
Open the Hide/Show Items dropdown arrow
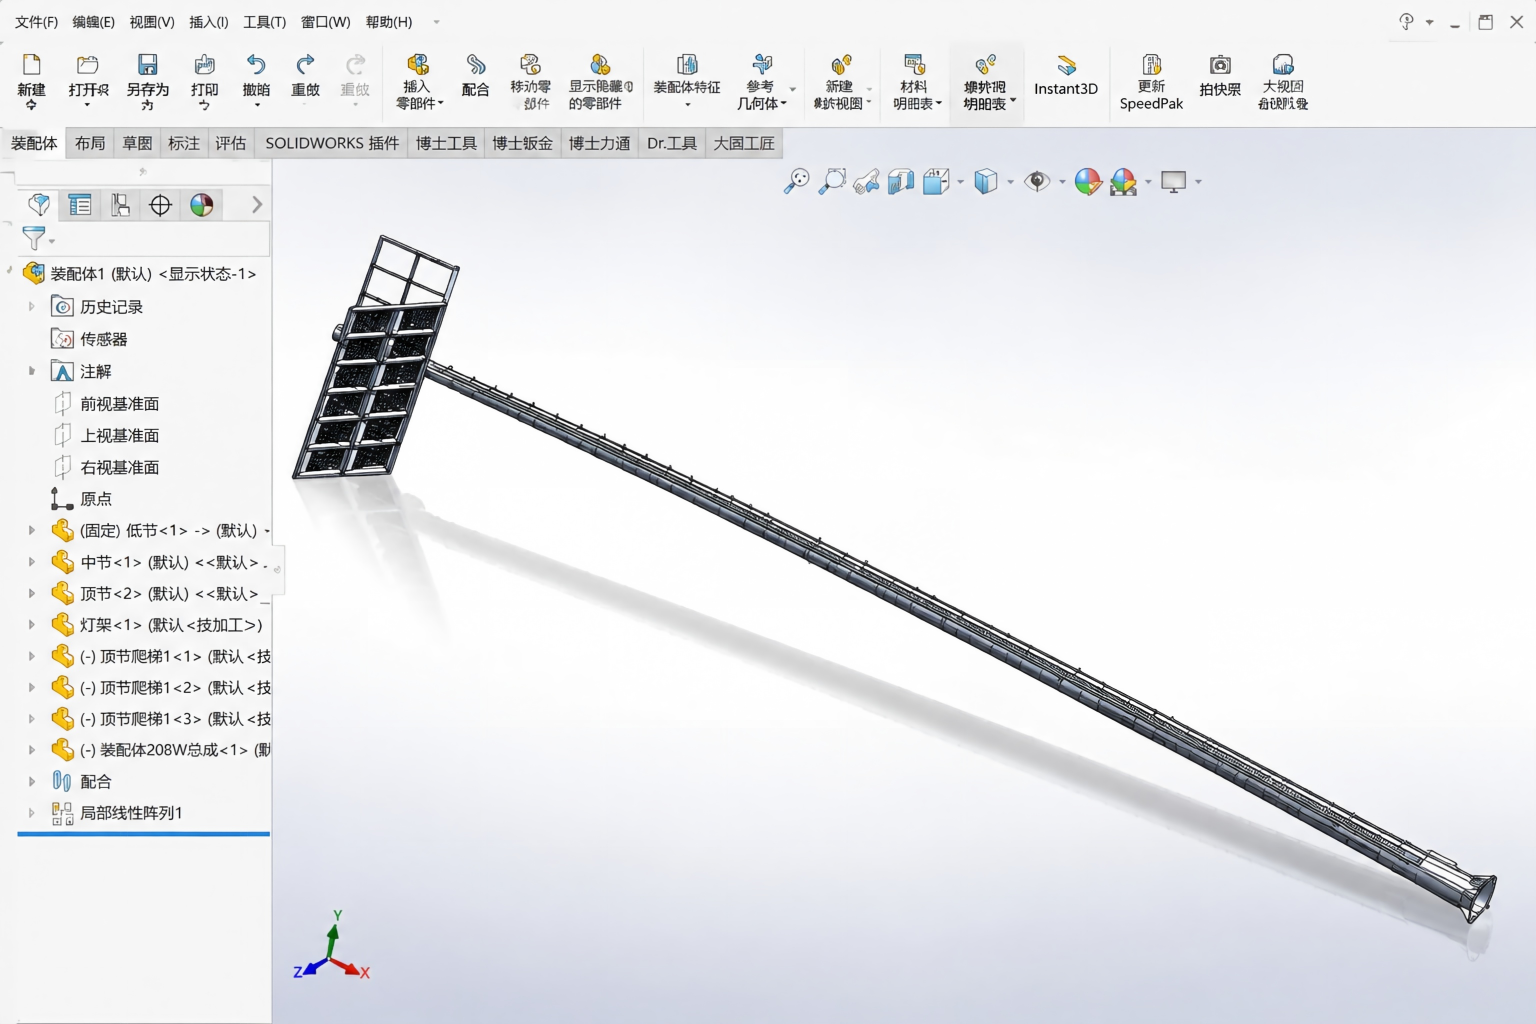point(1062,182)
